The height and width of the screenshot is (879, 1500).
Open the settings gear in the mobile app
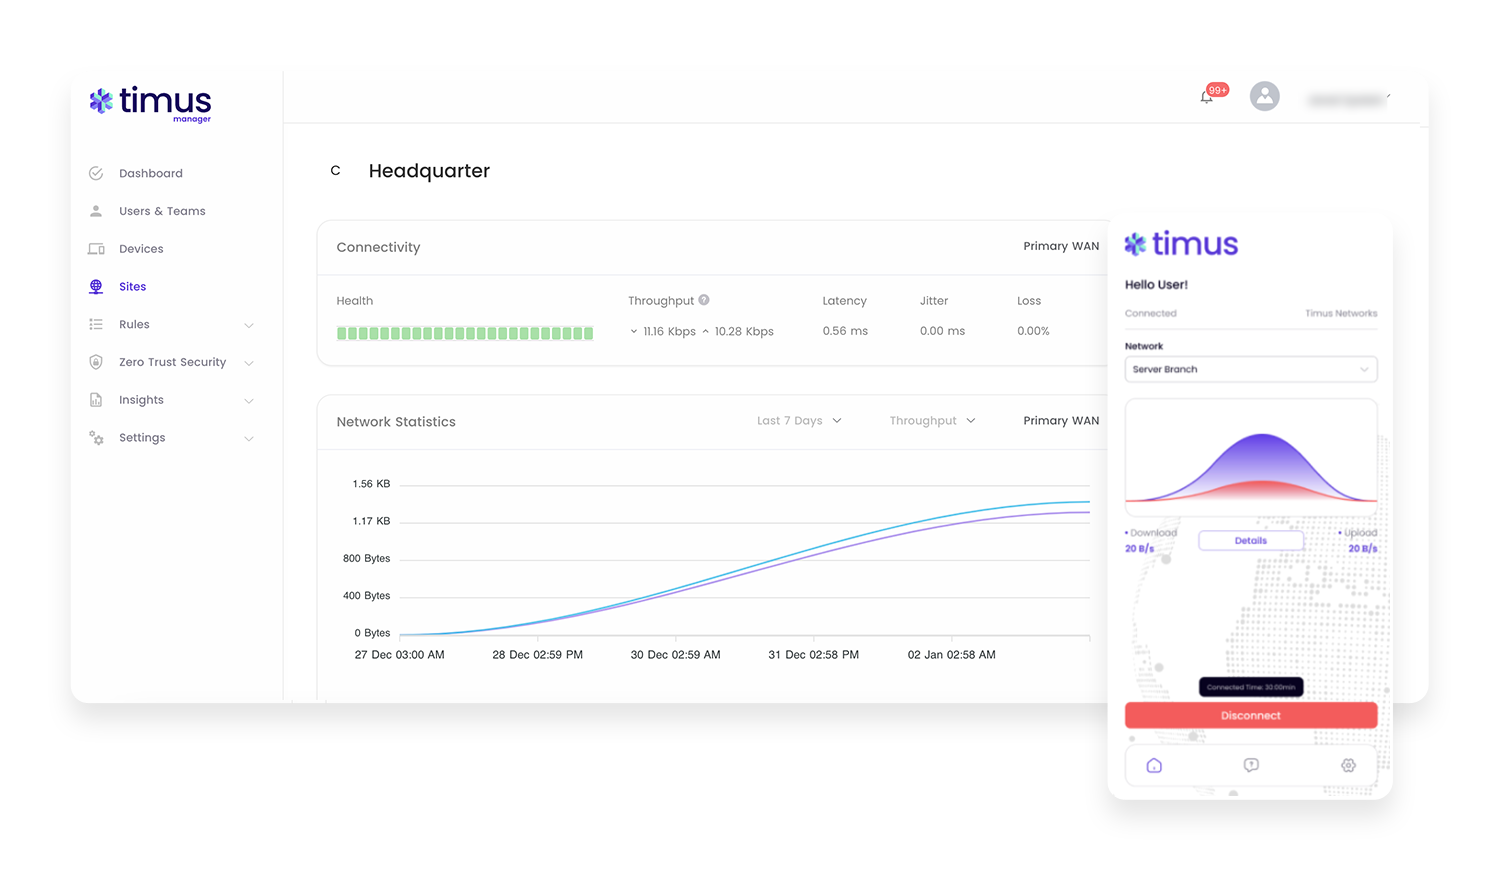(1348, 765)
